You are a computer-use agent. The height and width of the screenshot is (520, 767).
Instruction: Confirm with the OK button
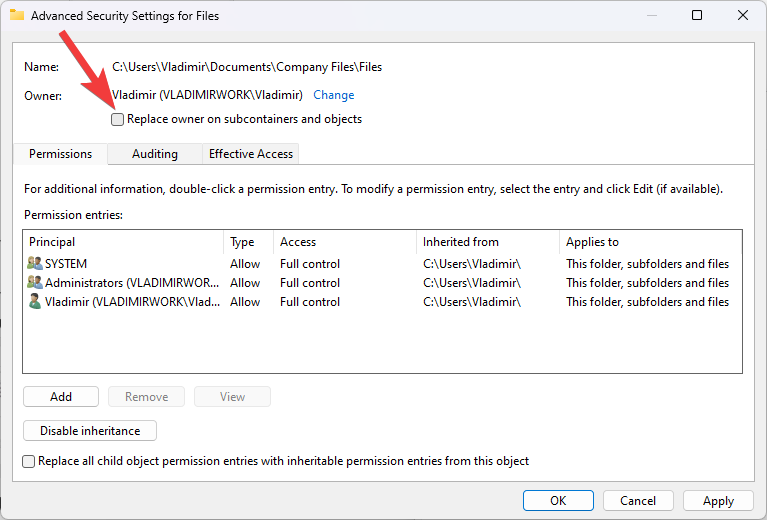pyautogui.click(x=558, y=501)
